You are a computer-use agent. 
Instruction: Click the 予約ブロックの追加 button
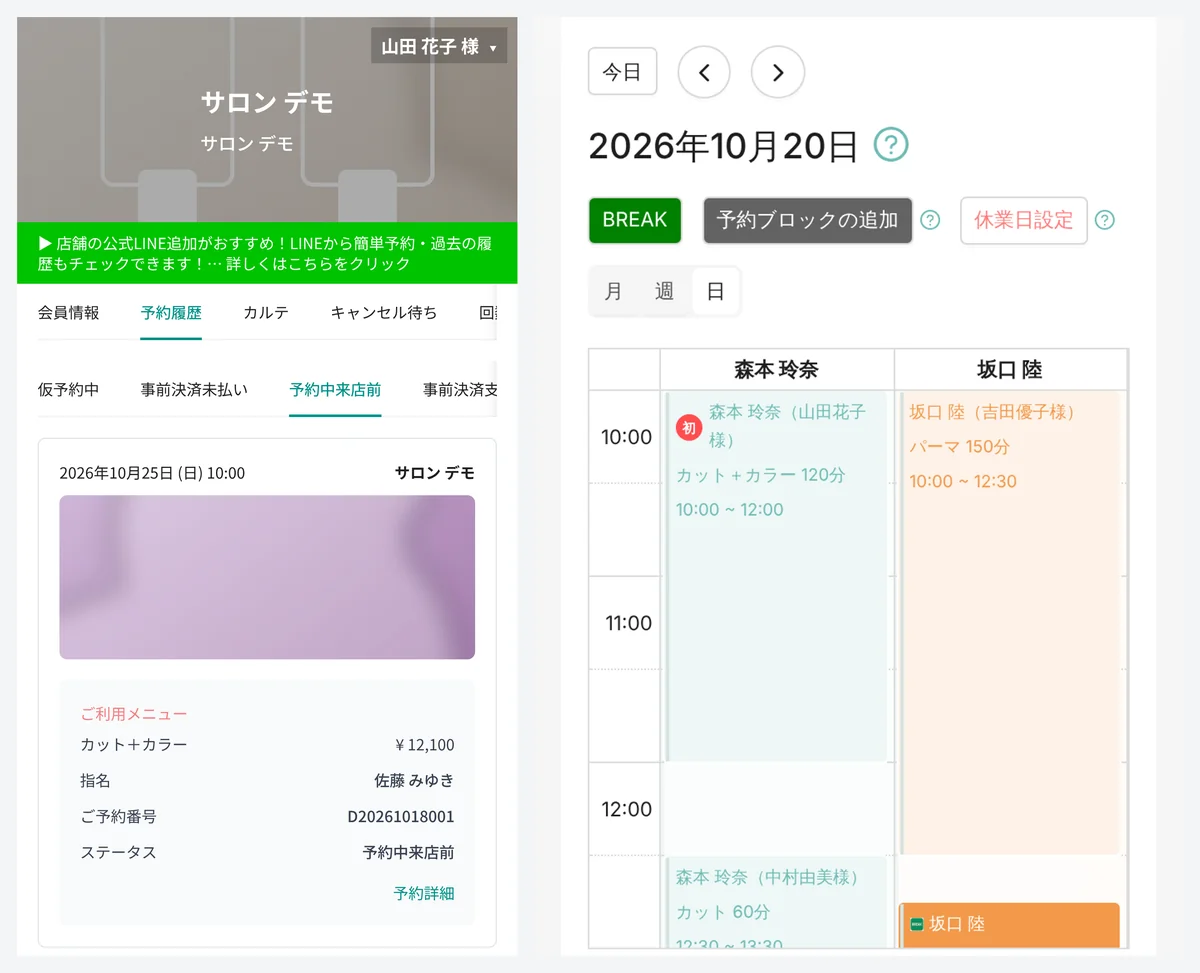point(808,220)
